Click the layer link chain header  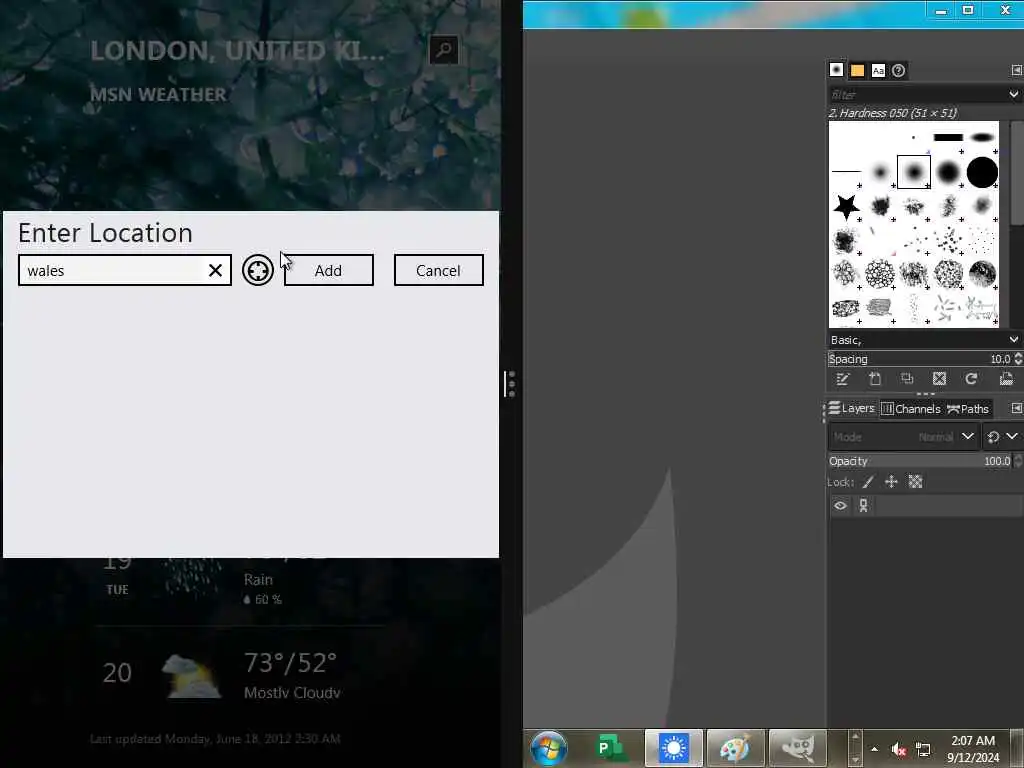[x=863, y=505]
